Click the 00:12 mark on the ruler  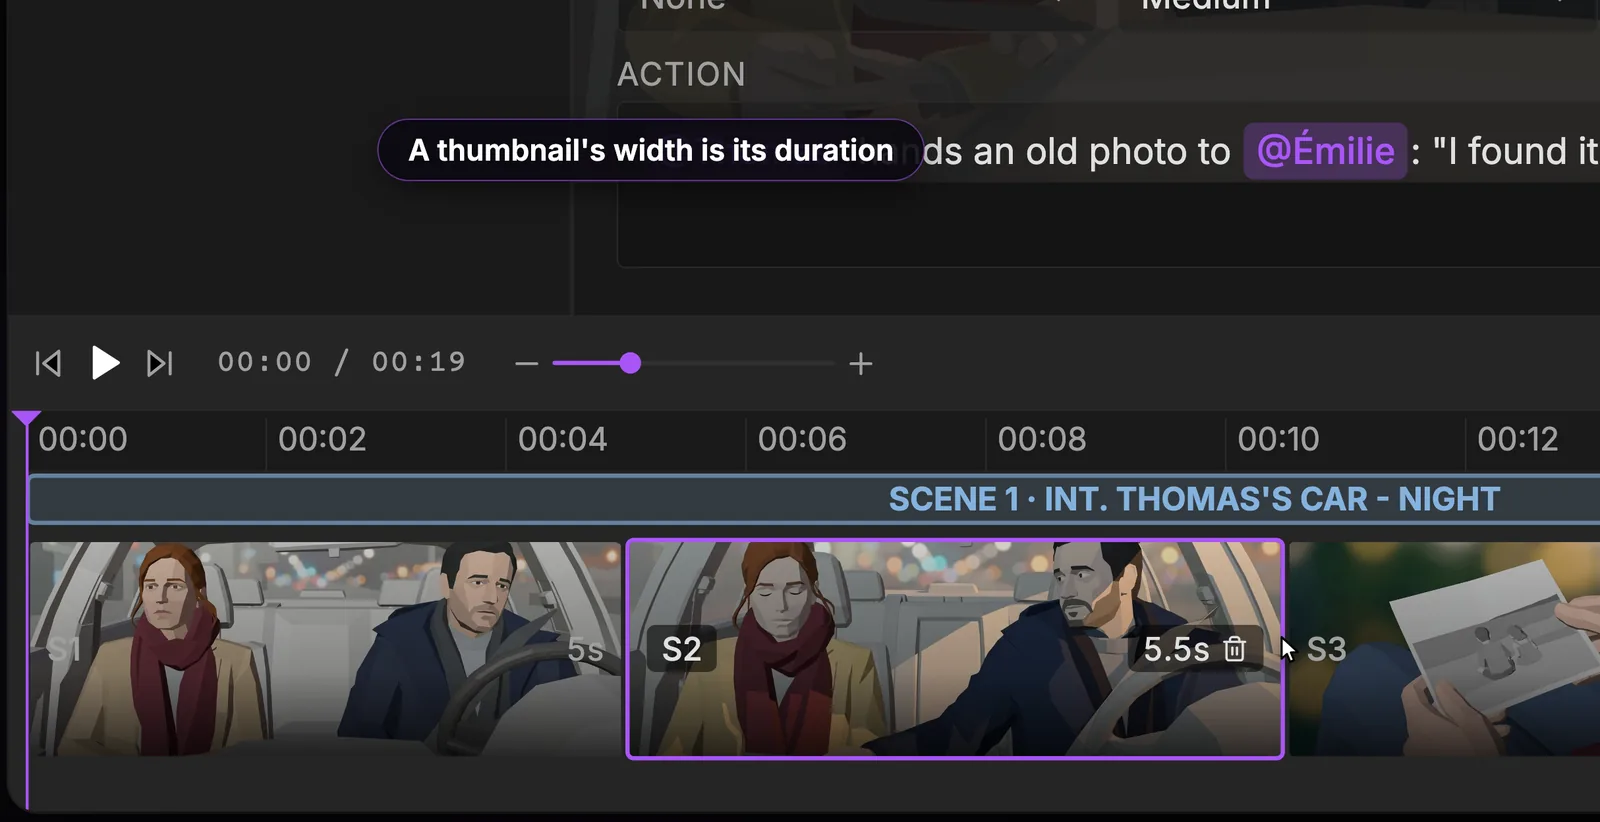coord(1518,439)
